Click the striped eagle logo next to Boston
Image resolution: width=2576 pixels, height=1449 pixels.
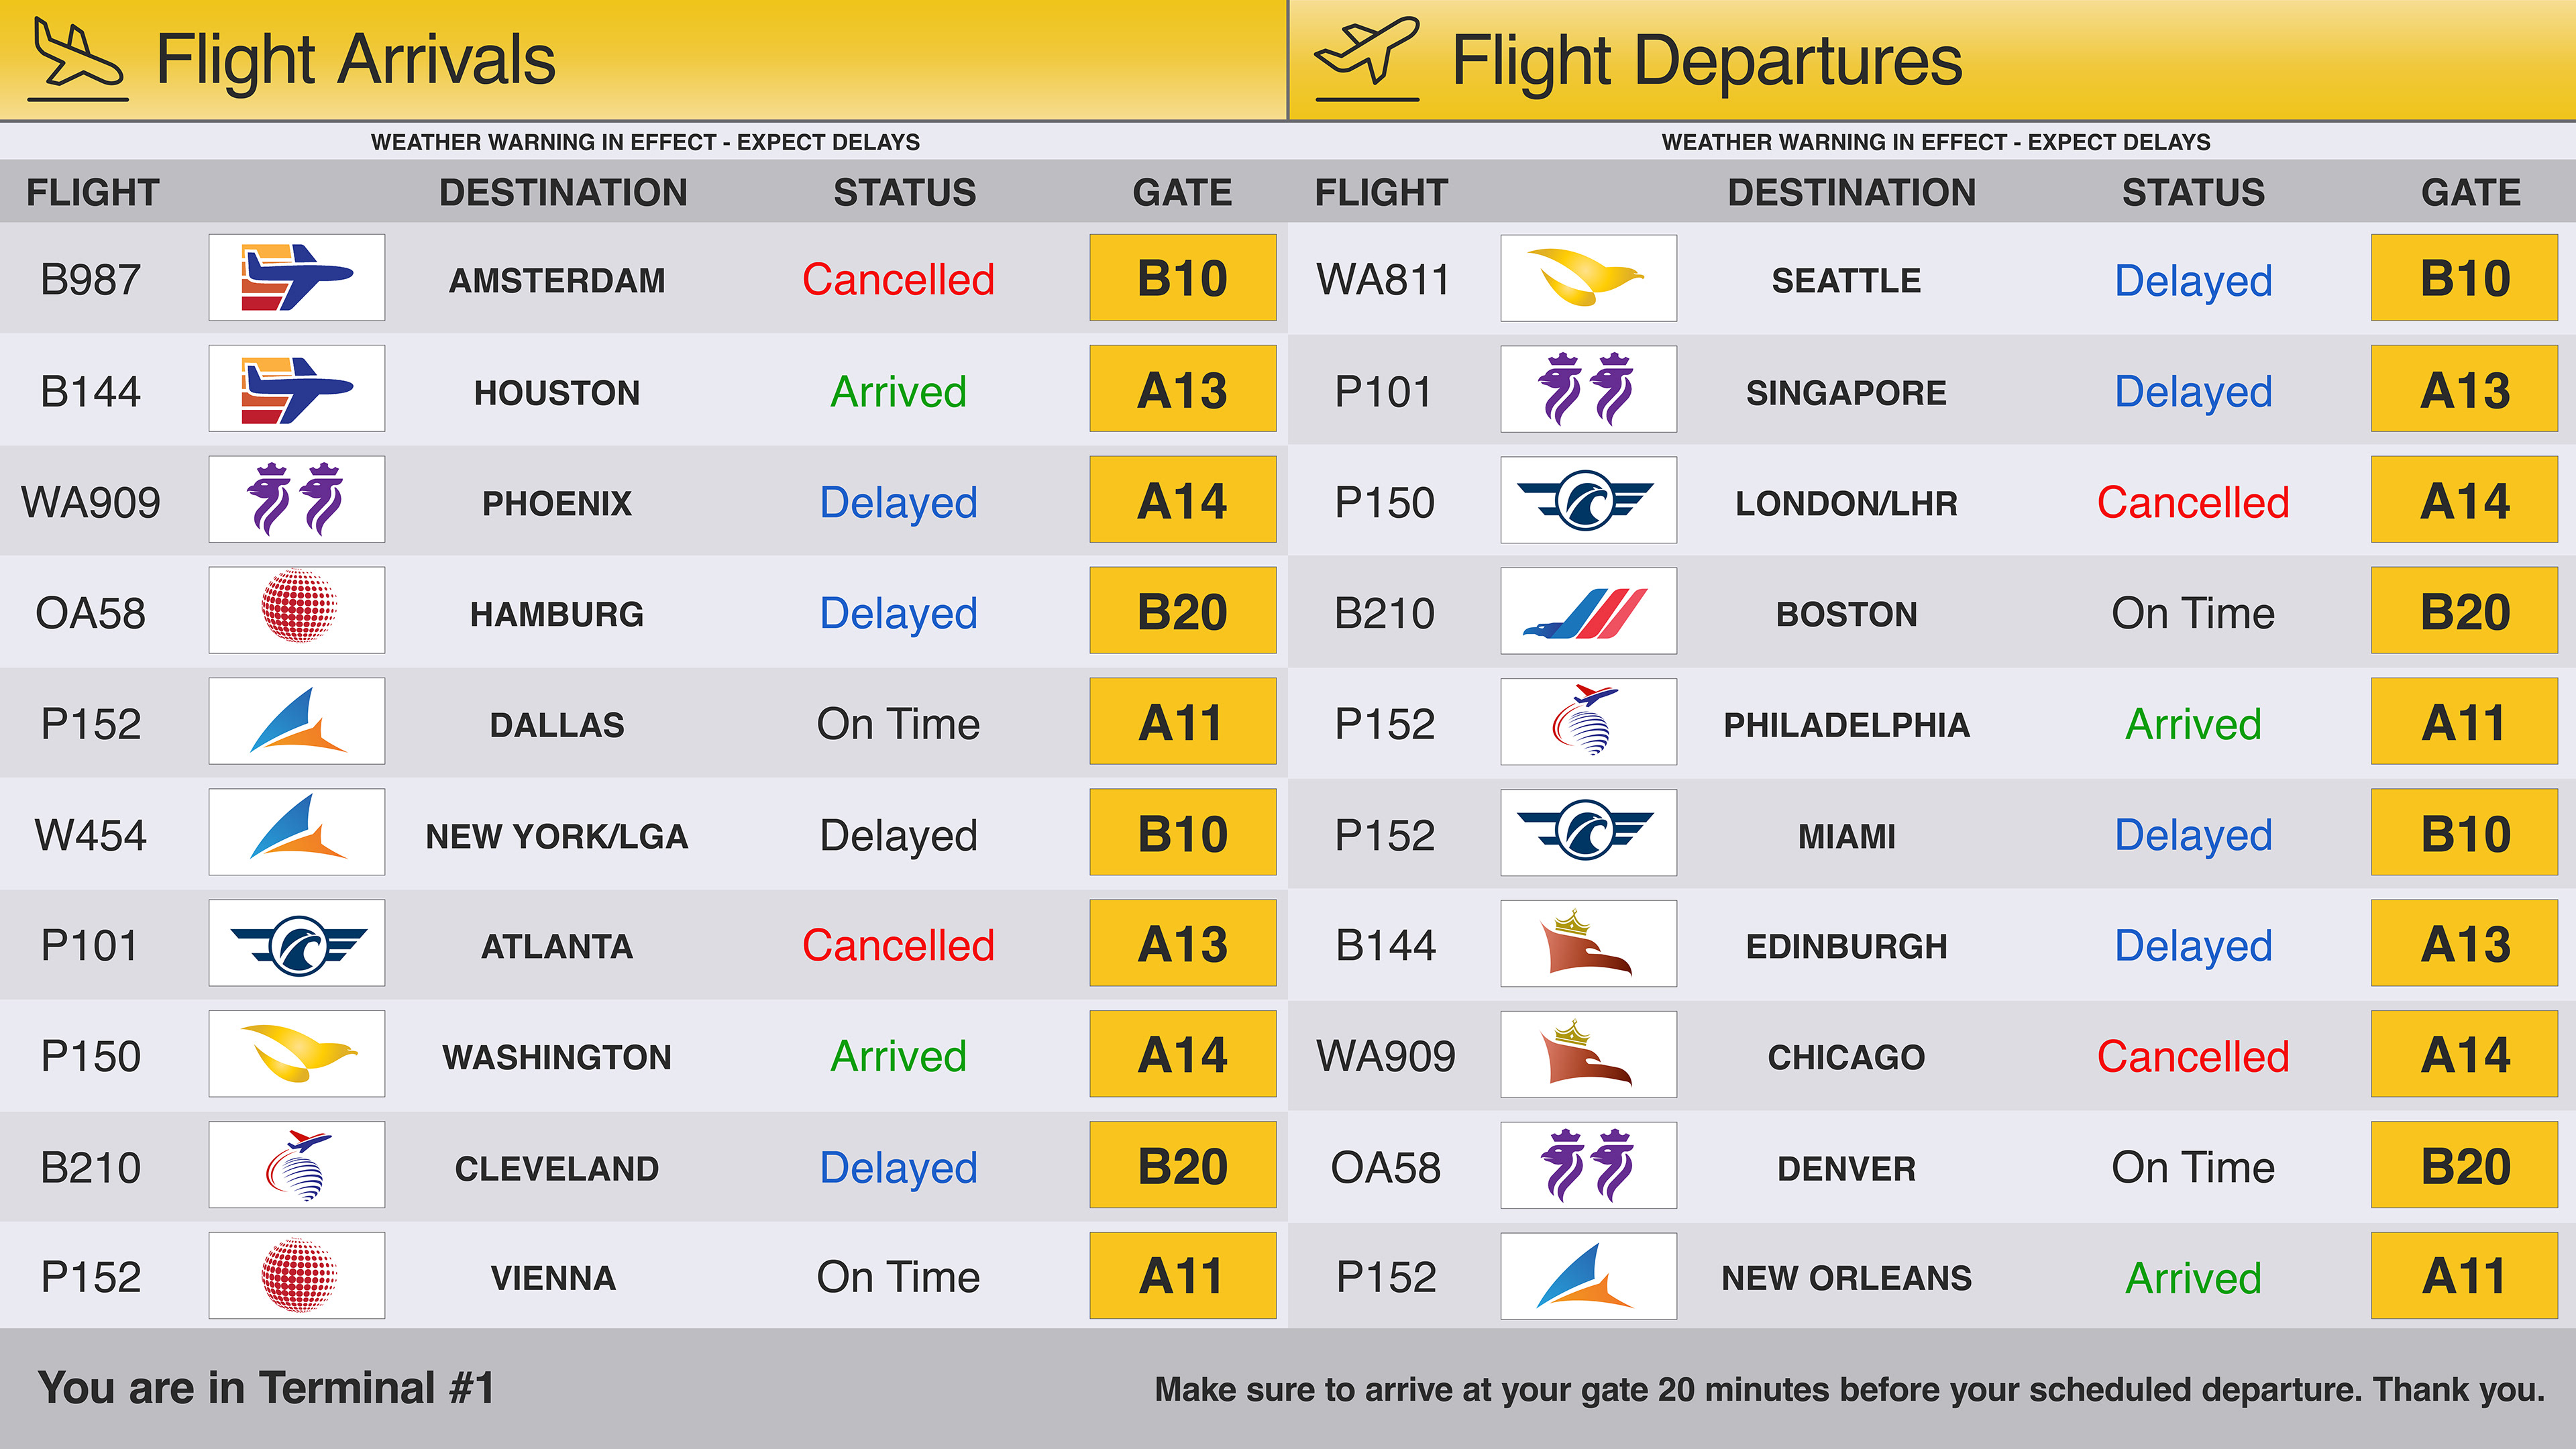1587,611
